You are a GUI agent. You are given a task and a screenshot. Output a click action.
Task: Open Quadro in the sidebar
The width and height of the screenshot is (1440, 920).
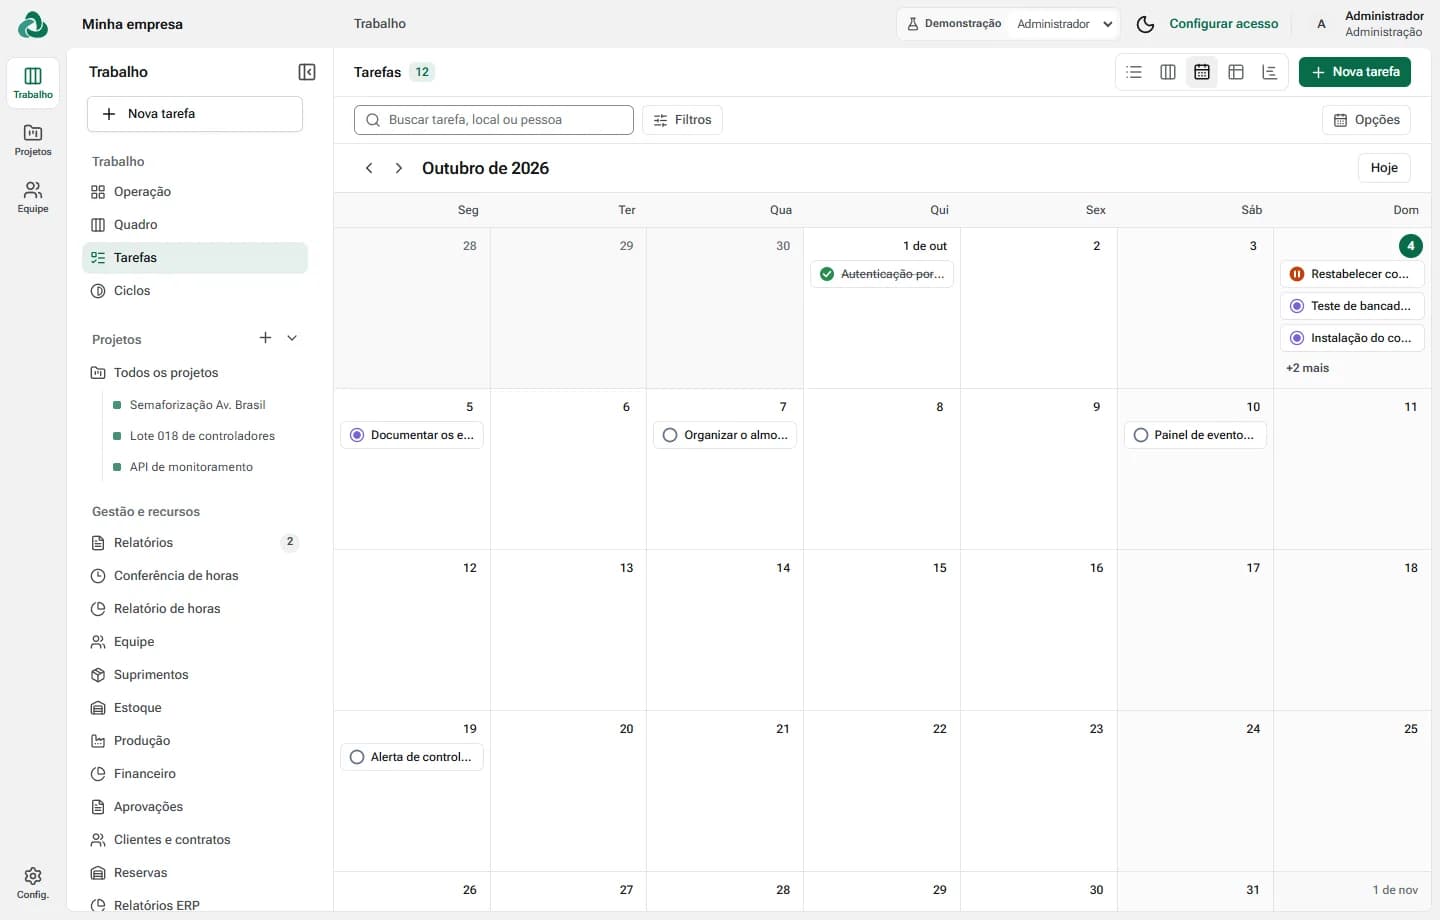point(195,225)
